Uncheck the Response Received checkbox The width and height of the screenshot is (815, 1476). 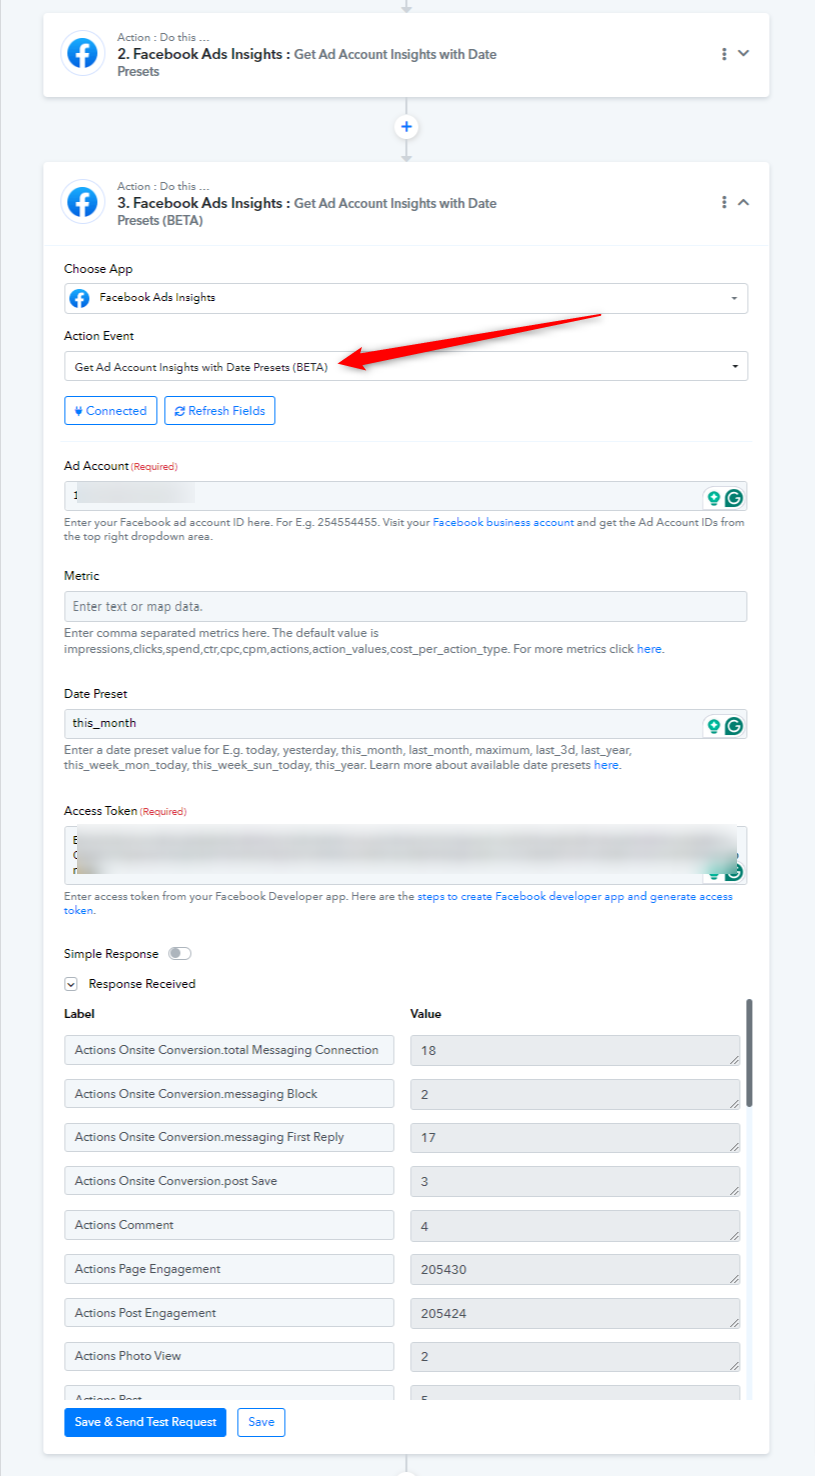71,984
